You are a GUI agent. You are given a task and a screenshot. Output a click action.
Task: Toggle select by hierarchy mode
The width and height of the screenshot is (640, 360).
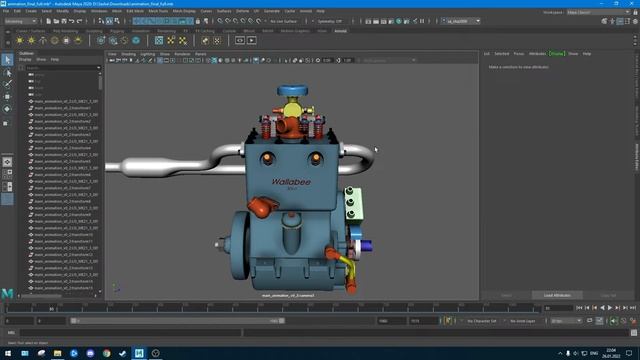point(102,21)
